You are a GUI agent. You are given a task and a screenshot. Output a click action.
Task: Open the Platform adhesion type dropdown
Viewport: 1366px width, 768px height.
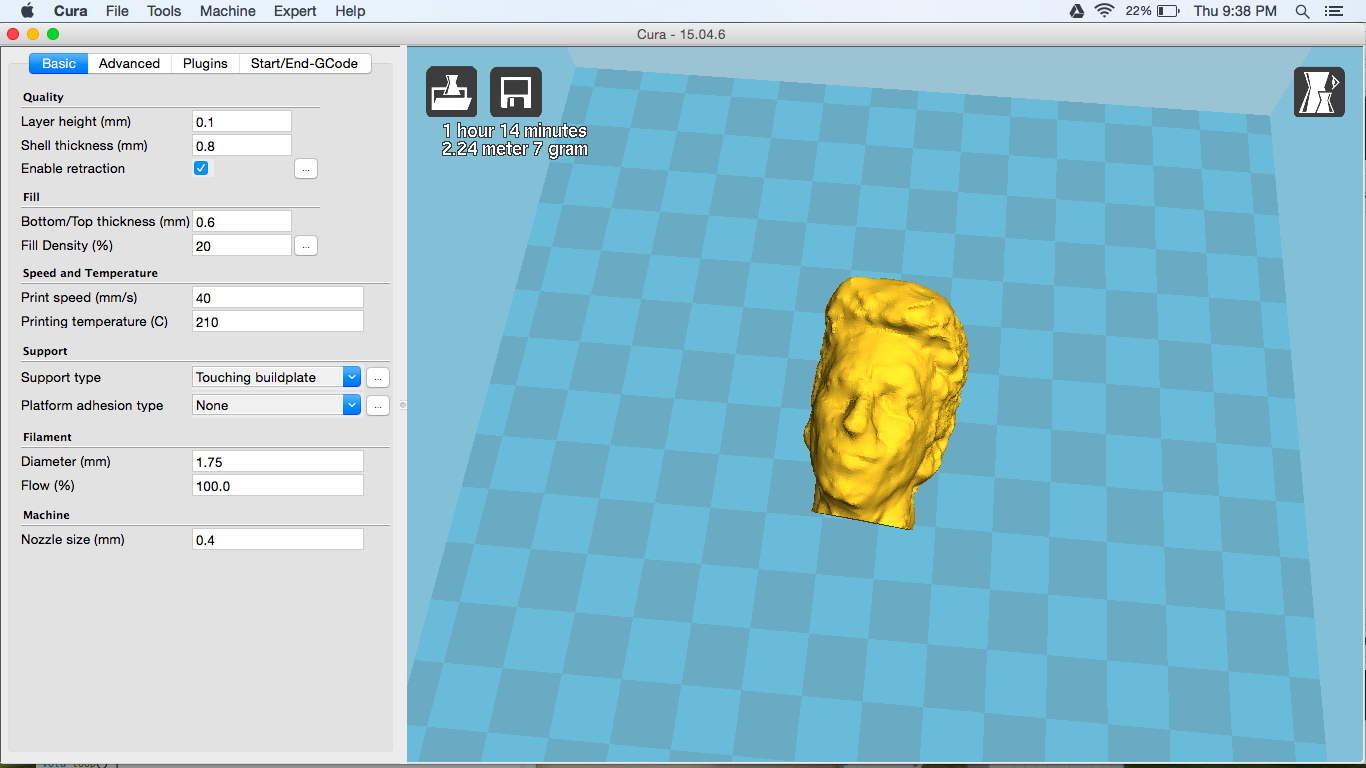tap(277, 405)
